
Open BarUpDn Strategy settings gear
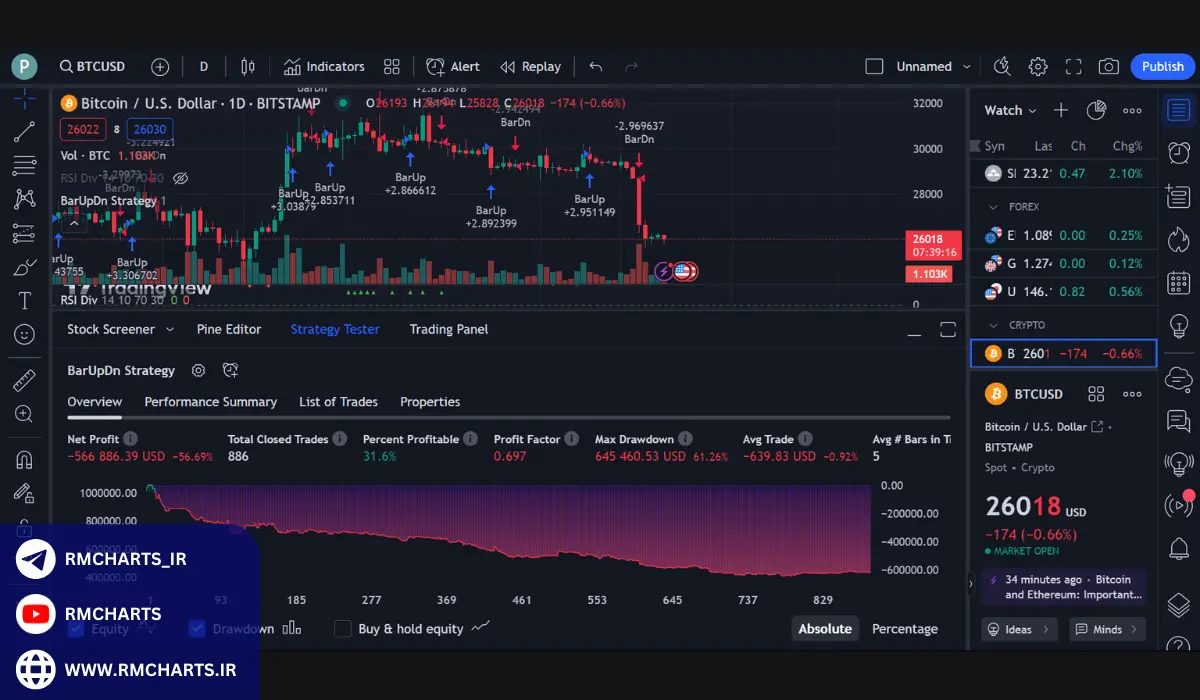click(x=198, y=371)
